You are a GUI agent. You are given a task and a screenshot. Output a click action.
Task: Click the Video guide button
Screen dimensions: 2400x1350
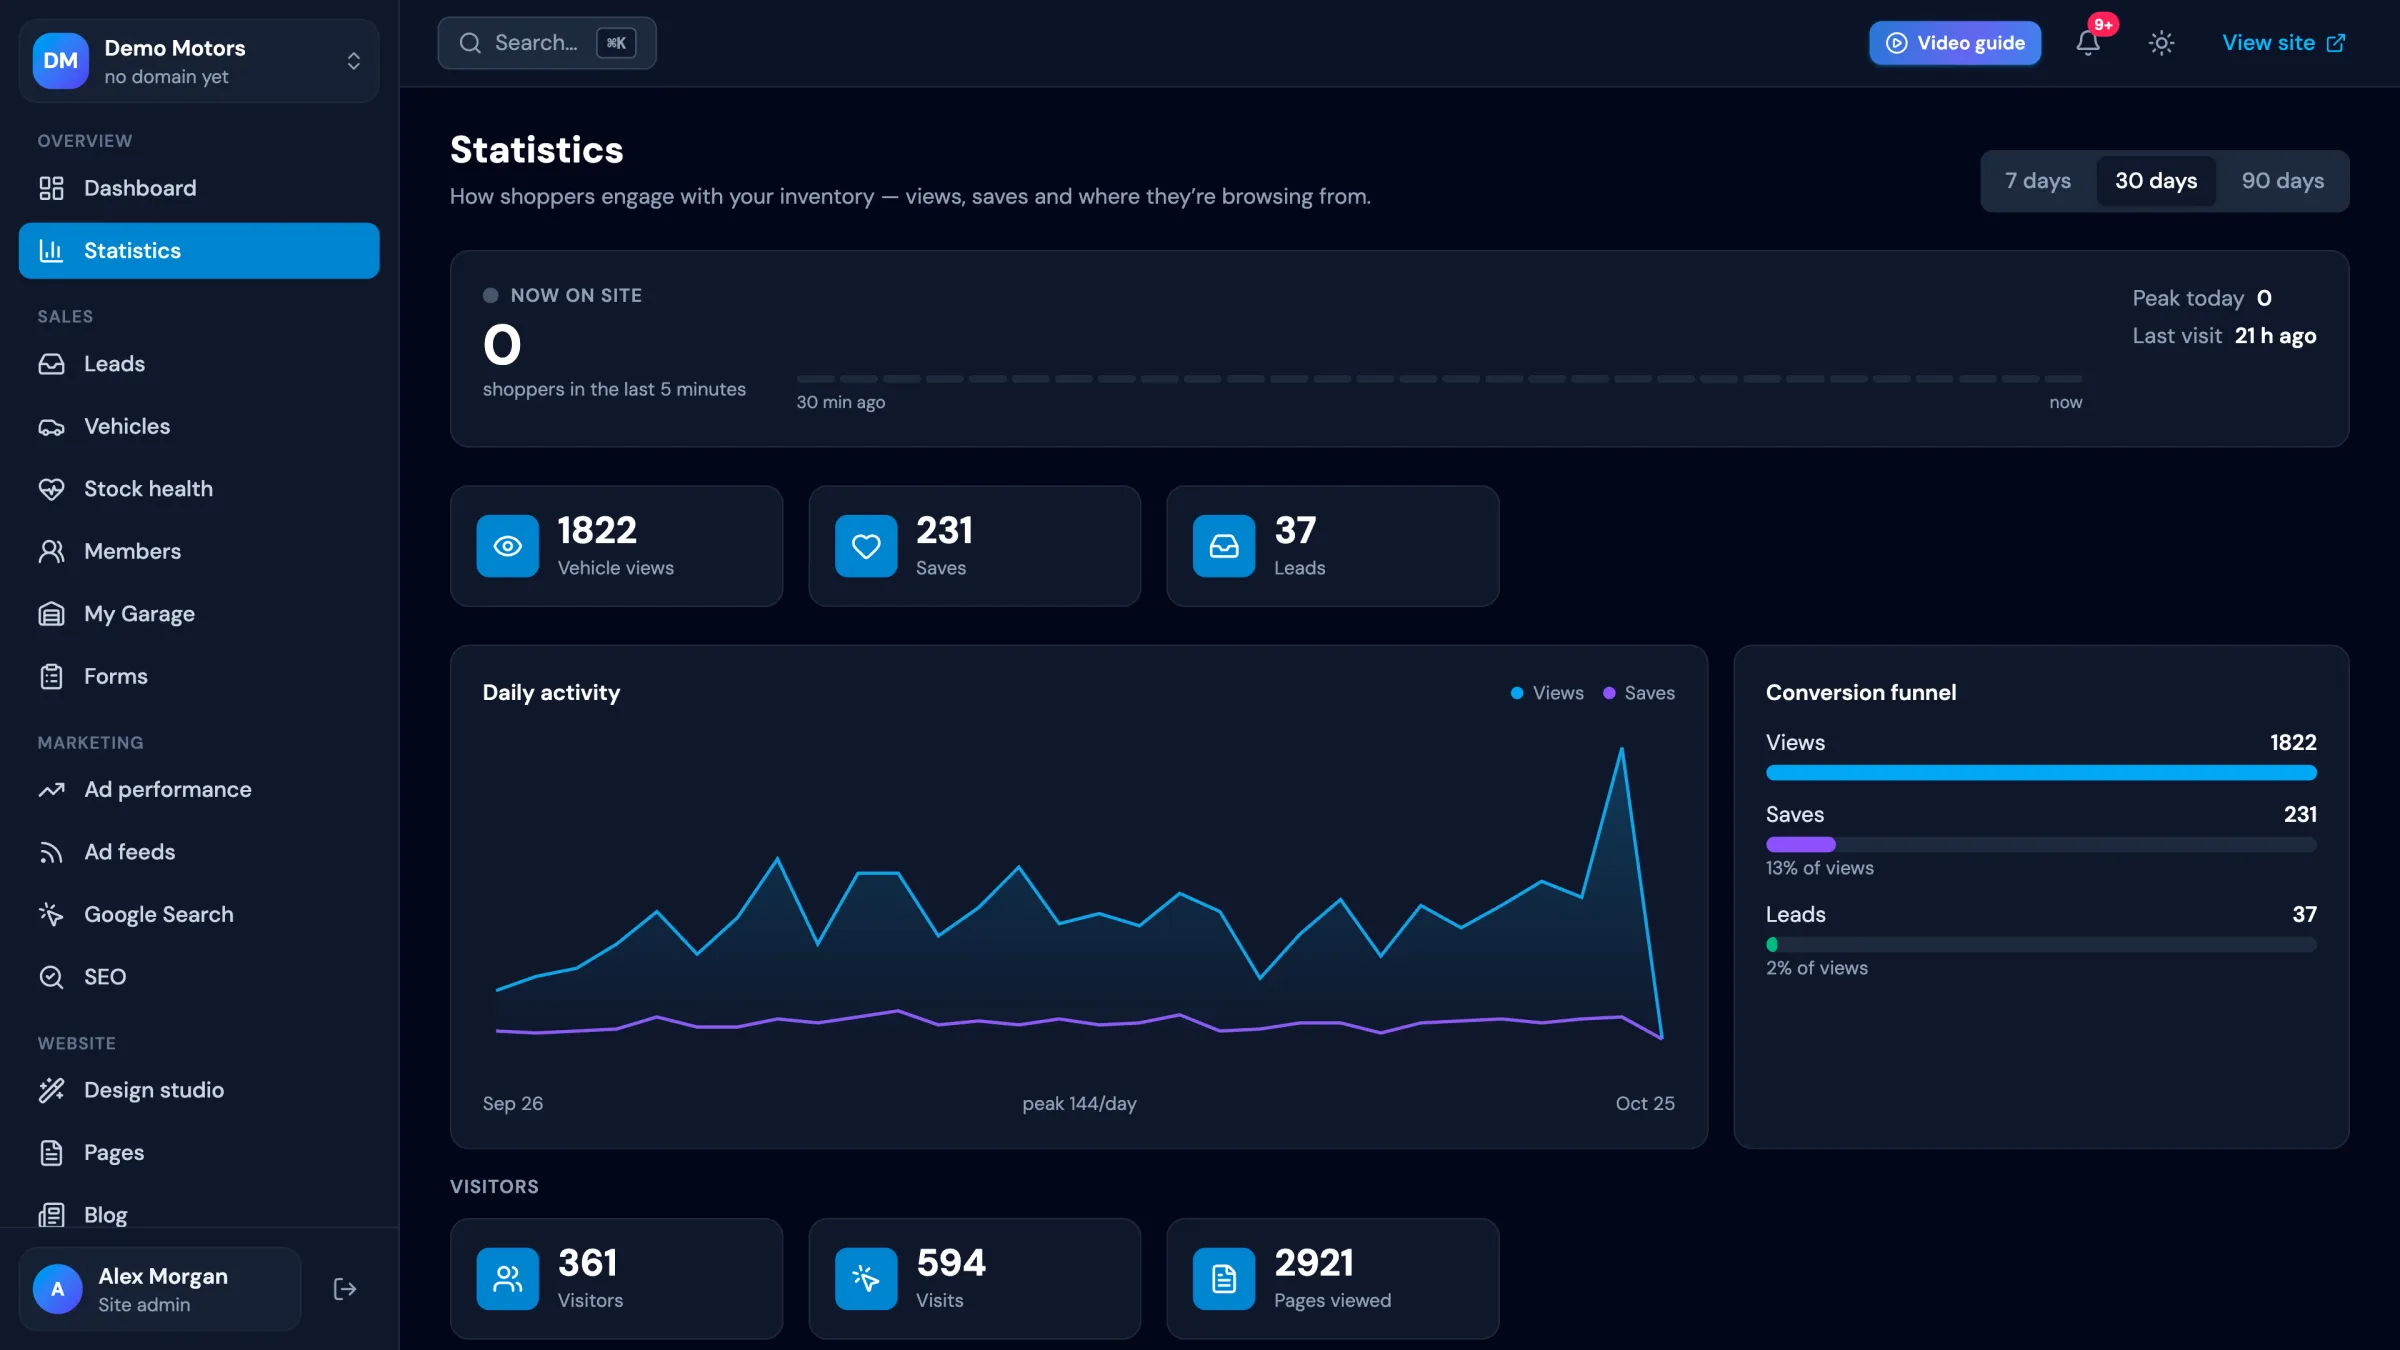click(1955, 43)
